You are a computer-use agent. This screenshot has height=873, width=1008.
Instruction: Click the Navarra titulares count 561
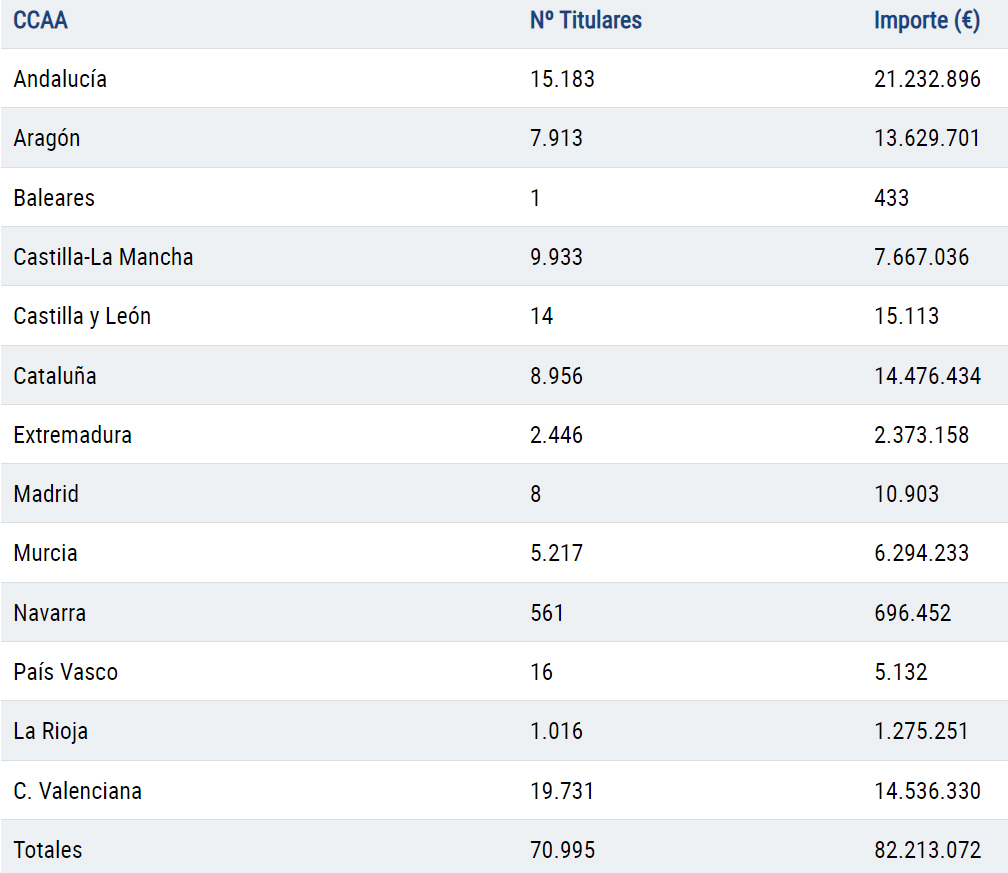coord(547,613)
